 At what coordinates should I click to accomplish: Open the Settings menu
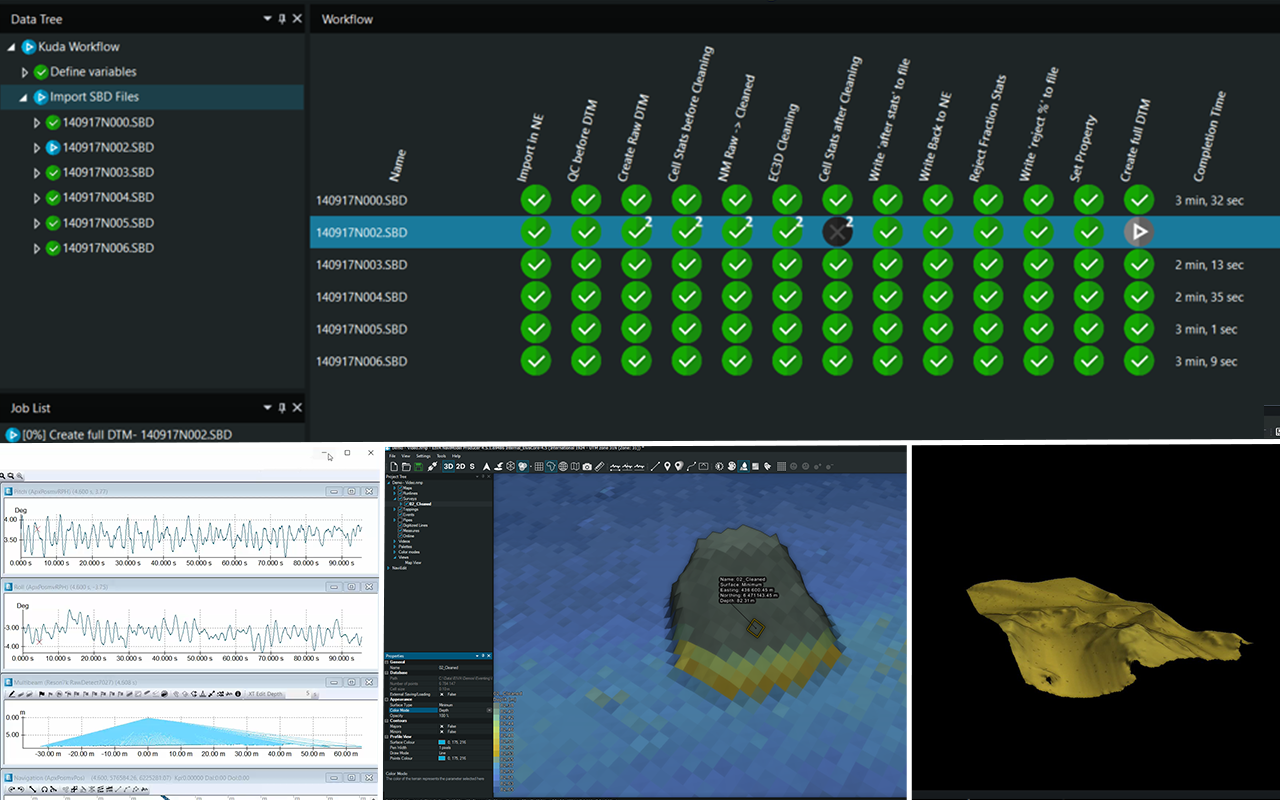coord(423,456)
